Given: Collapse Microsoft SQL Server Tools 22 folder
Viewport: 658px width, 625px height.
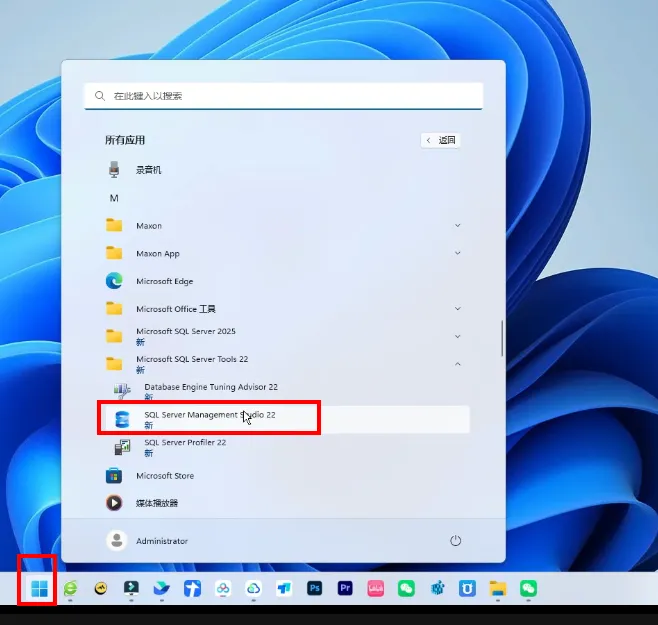Looking at the screenshot, I should pos(457,364).
